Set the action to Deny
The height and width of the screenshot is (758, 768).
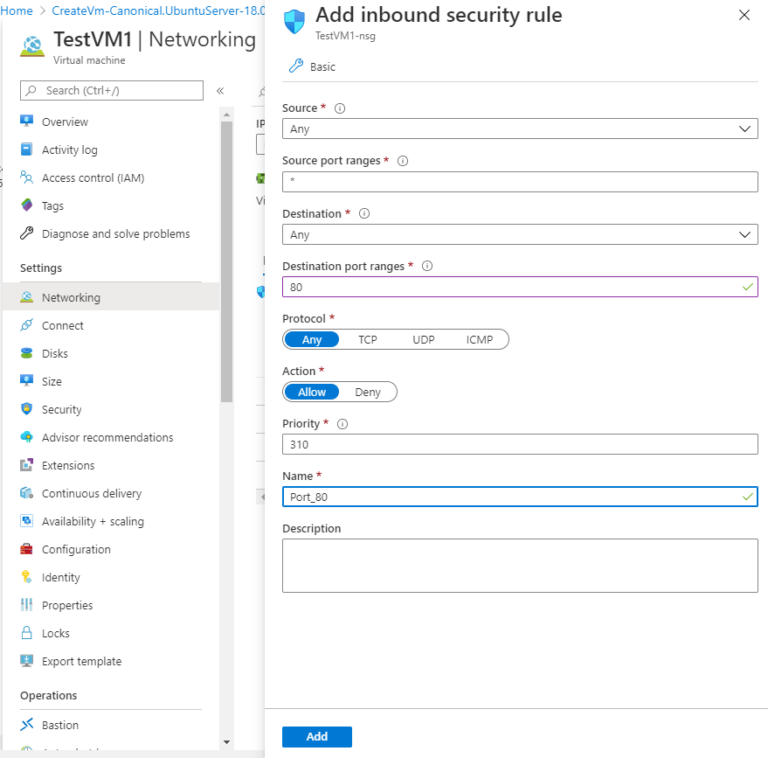[x=368, y=392]
